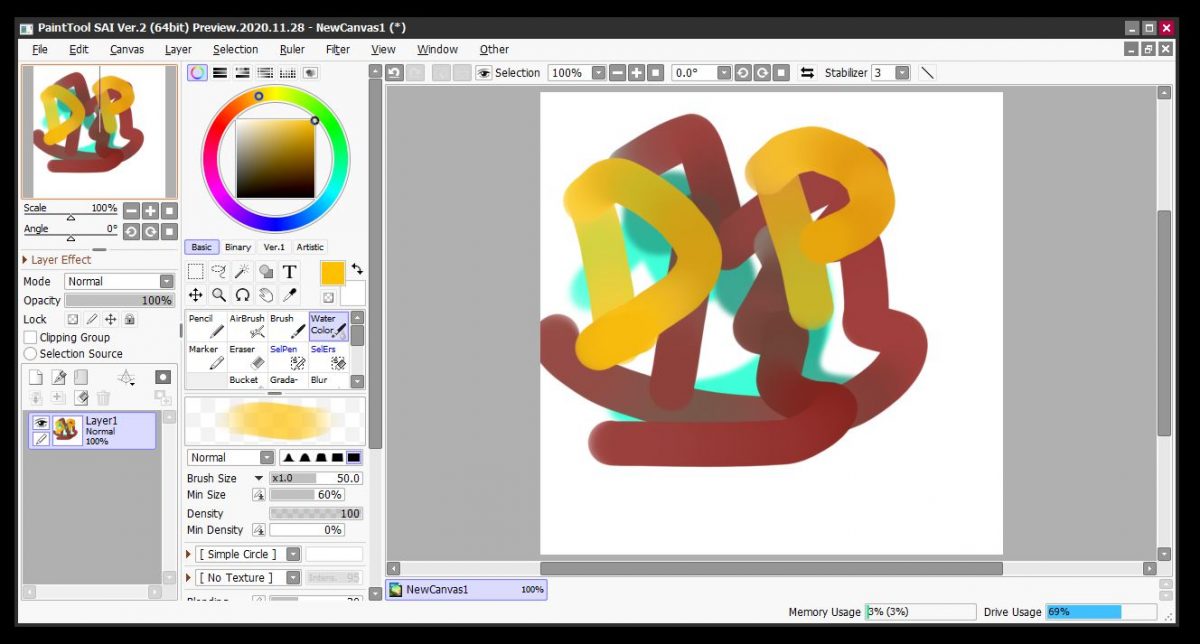Choose the Blur tool
This screenshot has height=644, width=1200.
328,380
